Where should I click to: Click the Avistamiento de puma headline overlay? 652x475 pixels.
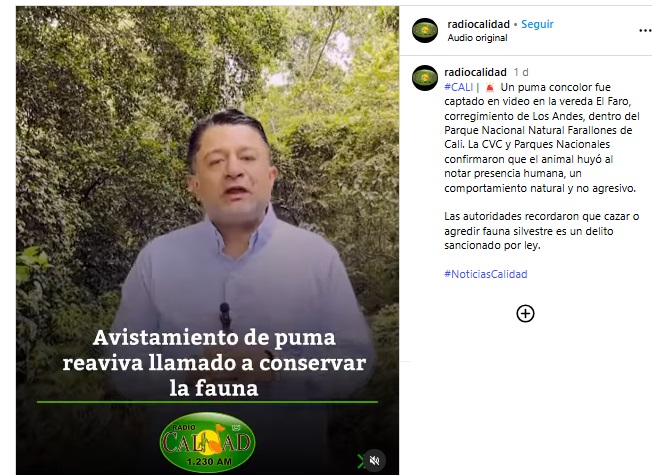point(214,362)
